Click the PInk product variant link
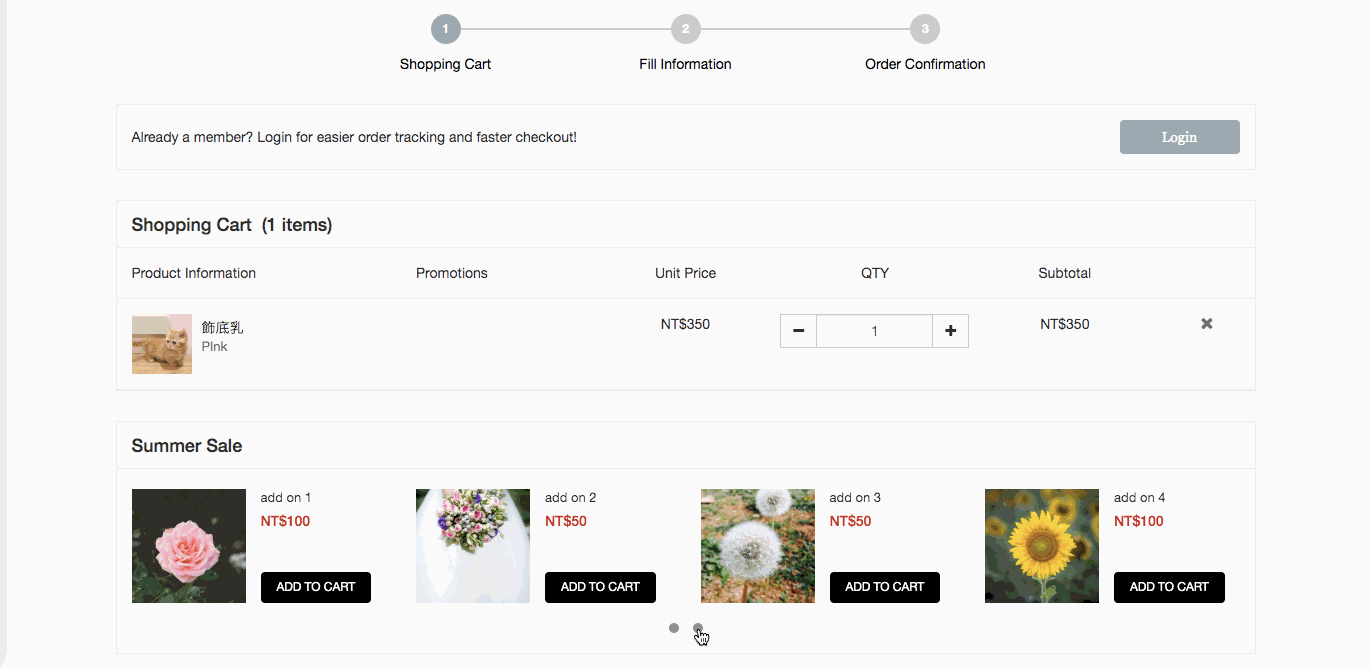 [x=213, y=346]
